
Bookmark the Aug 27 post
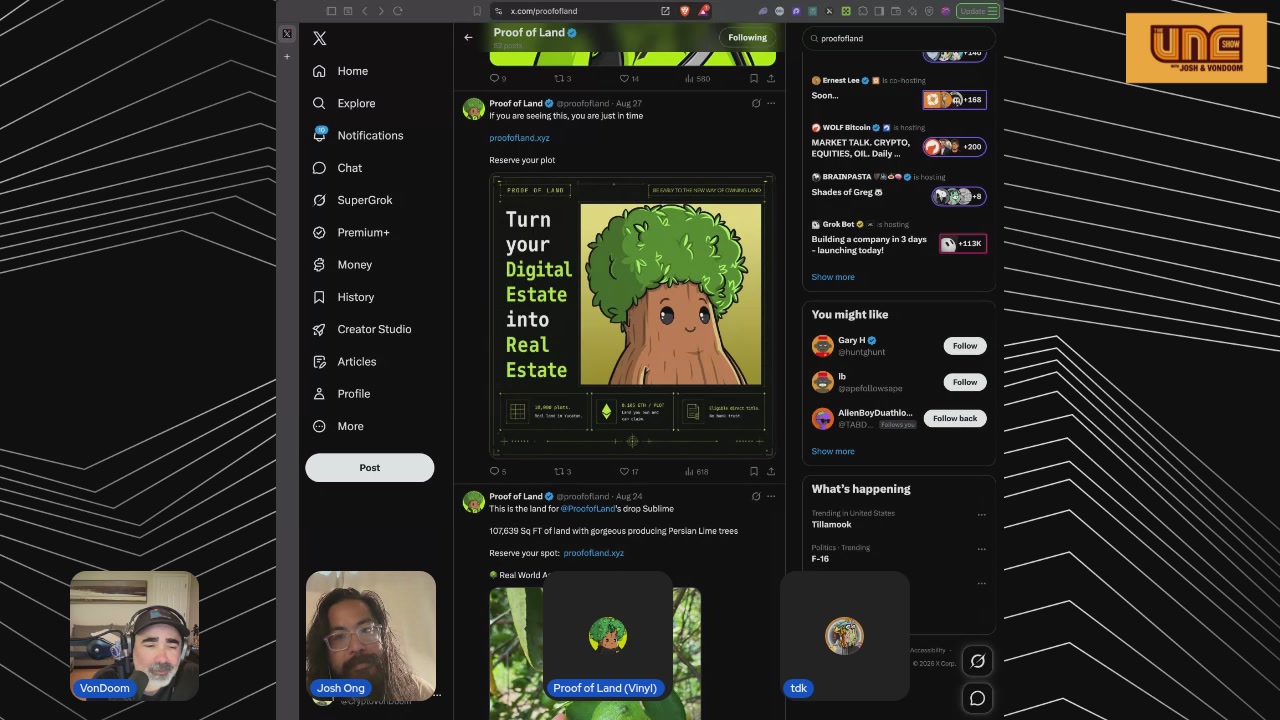754,471
